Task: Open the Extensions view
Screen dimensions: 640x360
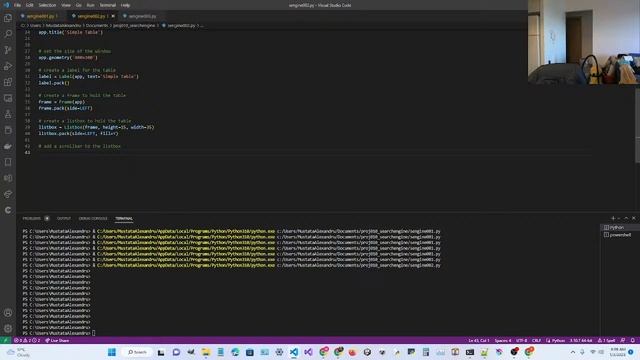Action: coord(8,82)
